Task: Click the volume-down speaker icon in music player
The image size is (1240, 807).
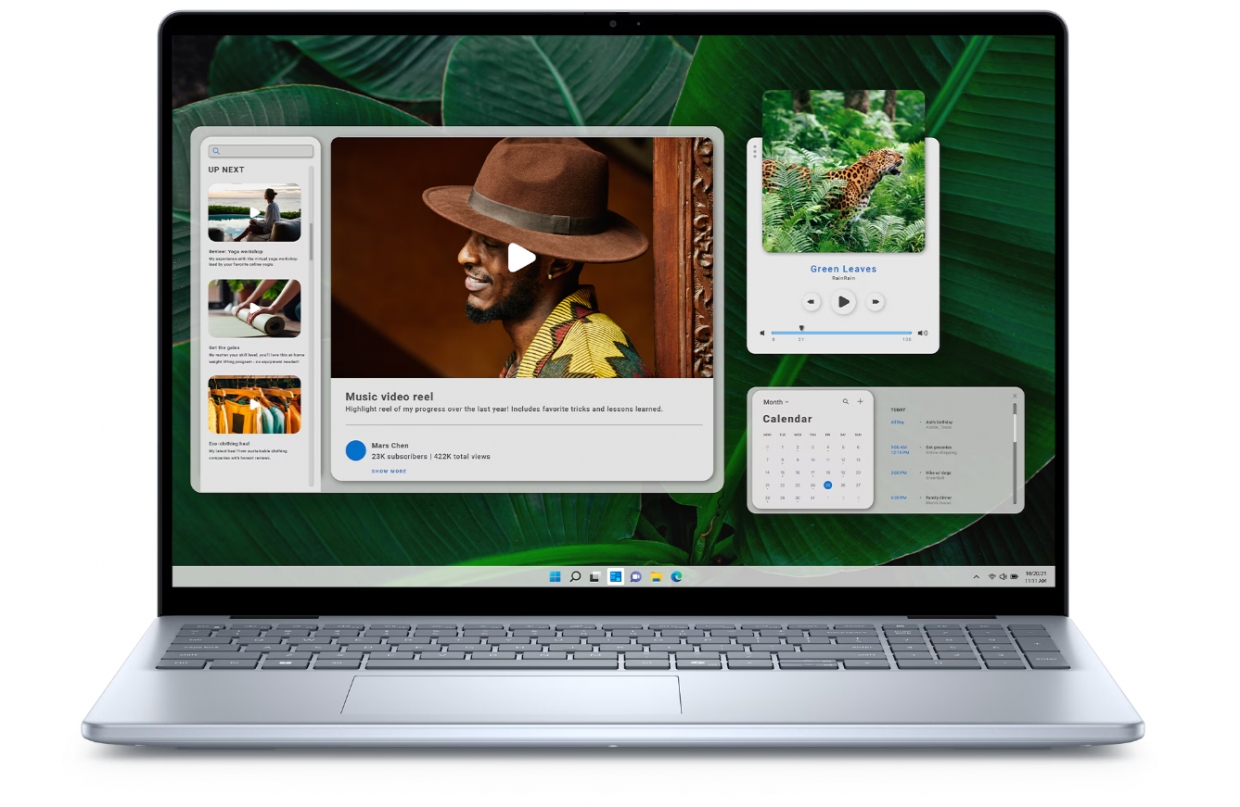Action: pos(762,333)
